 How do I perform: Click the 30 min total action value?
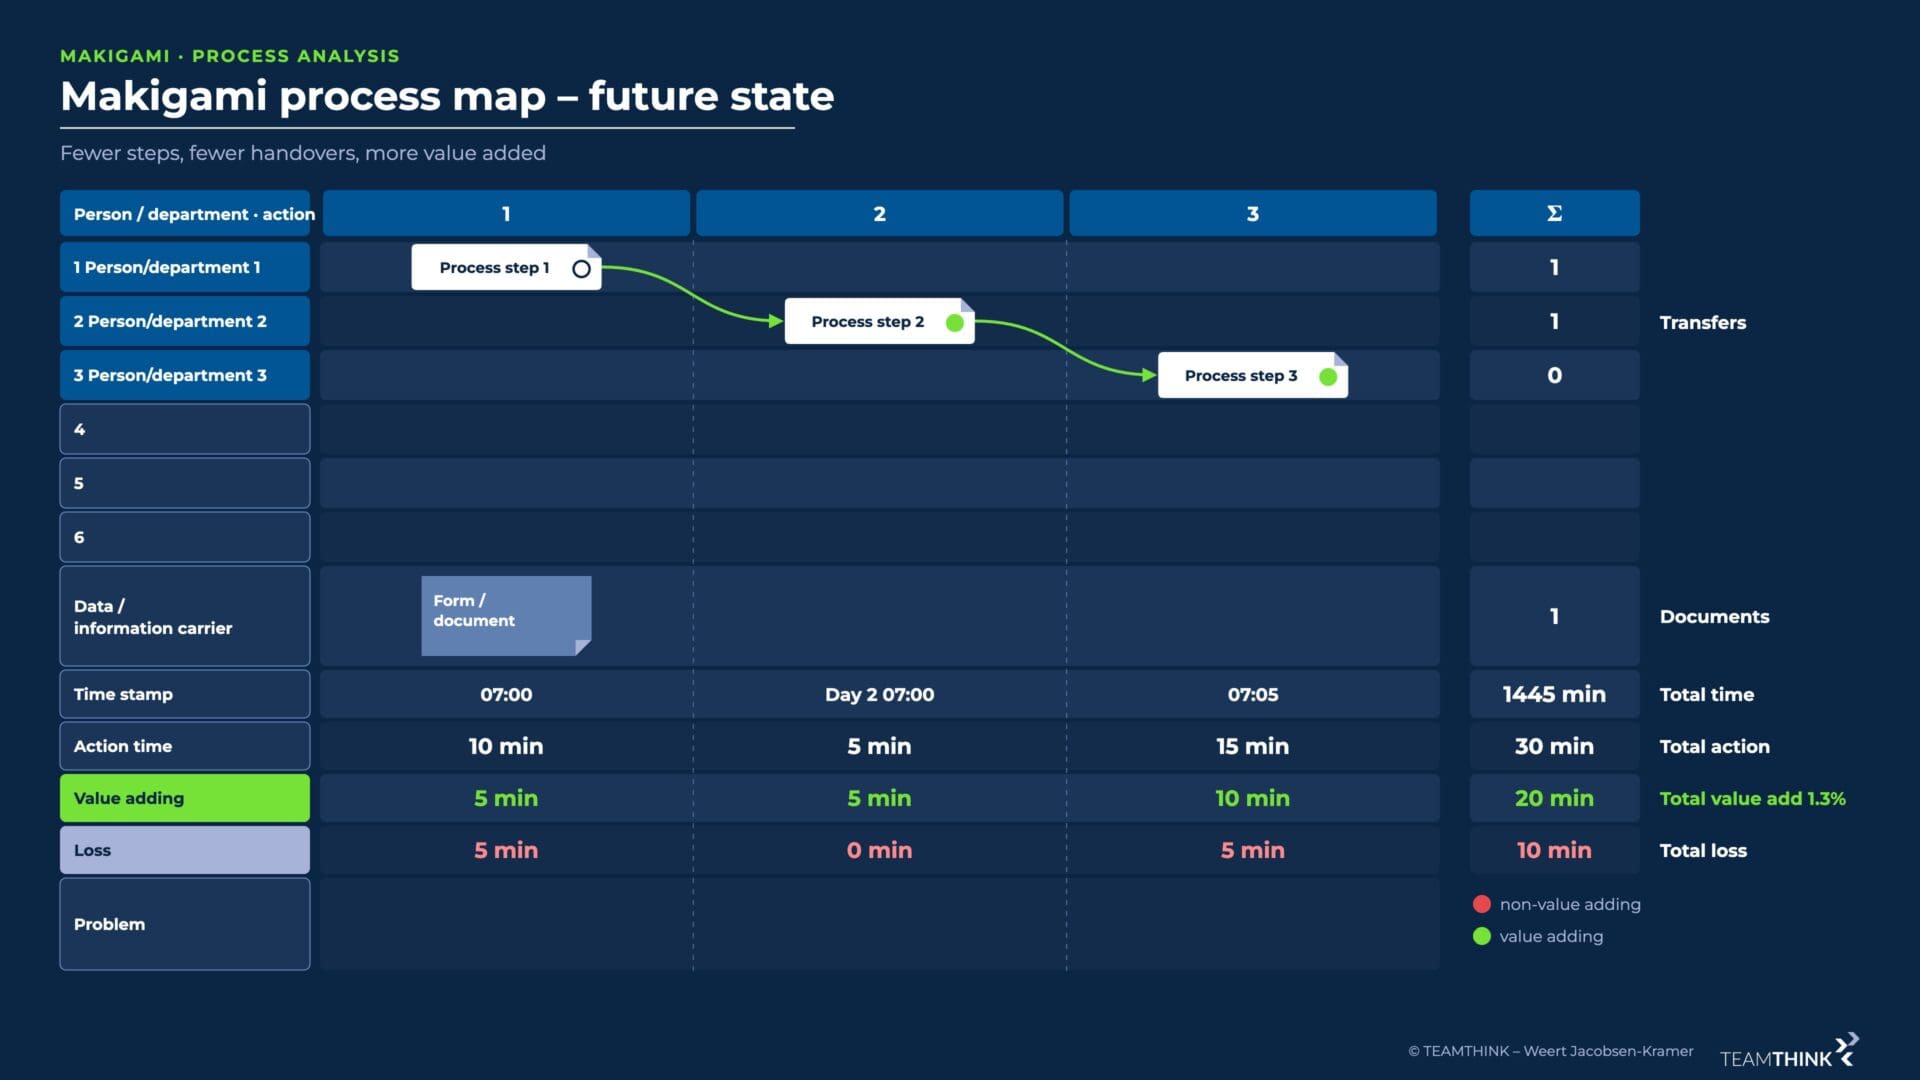[x=1554, y=746]
